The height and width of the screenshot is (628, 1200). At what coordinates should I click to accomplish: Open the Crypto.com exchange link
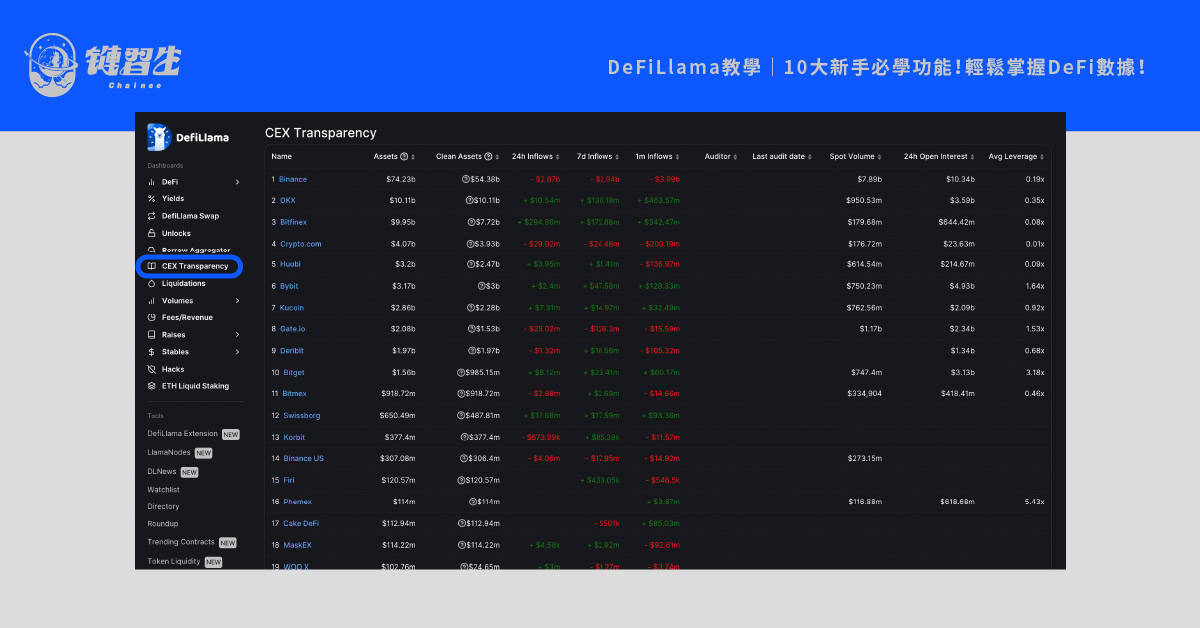tap(301, 243)
